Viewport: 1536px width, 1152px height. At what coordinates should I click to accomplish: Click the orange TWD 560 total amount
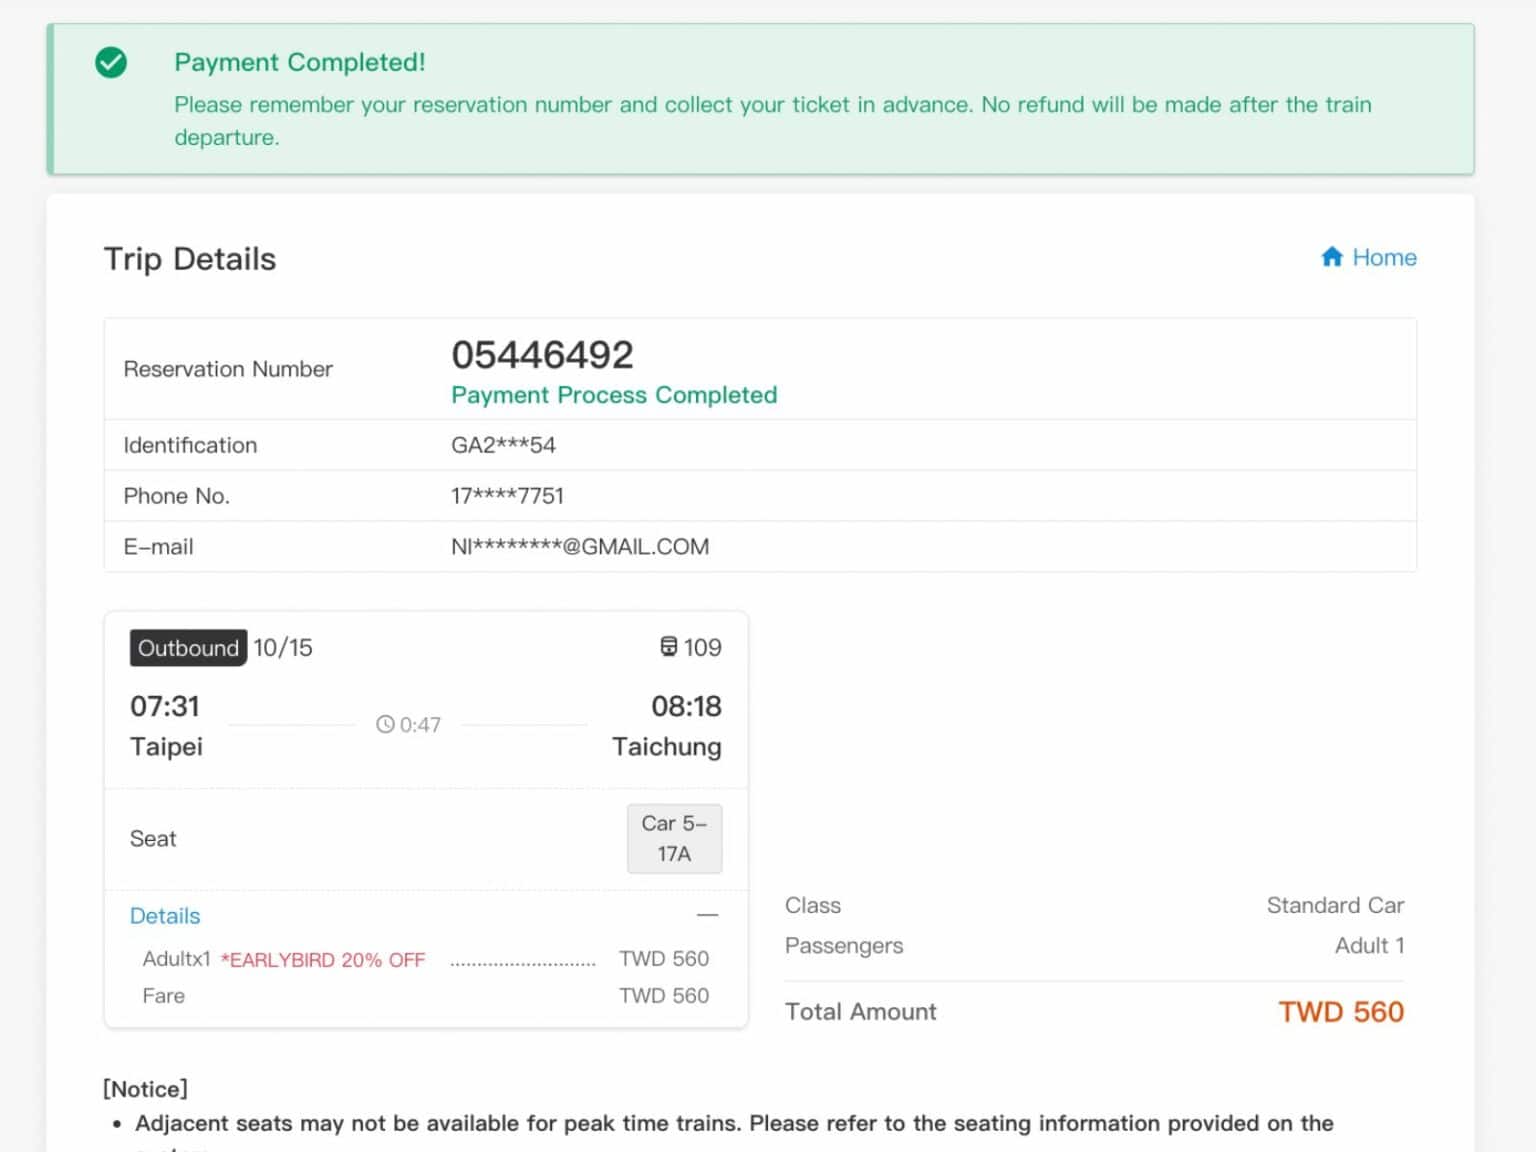(1340, 1012)
